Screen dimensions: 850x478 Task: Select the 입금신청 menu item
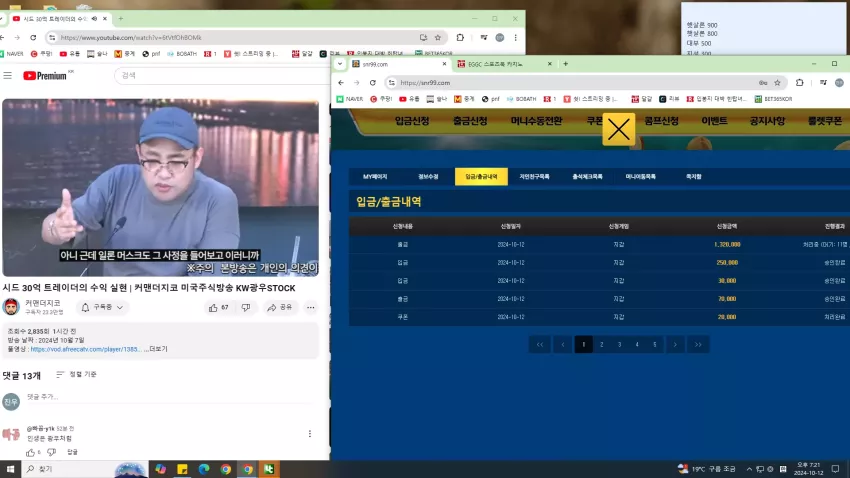tap(412, 121)
